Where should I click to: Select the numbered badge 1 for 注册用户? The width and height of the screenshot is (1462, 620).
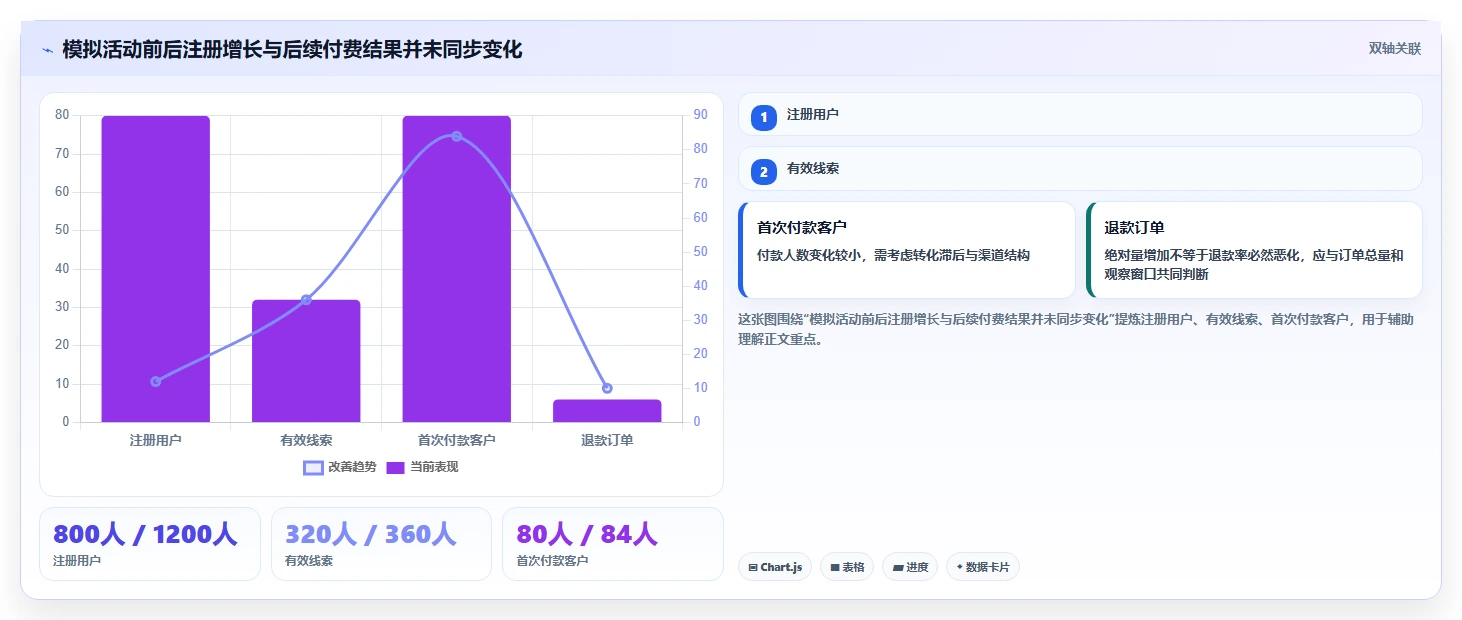pos(764,117)
